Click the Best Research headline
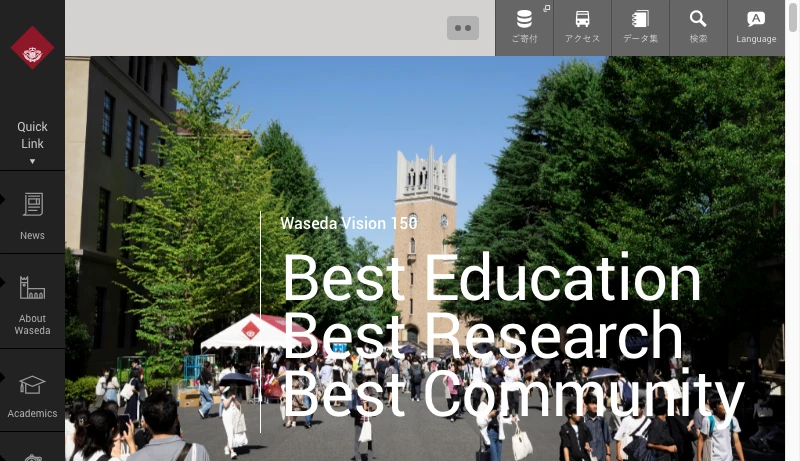This screenshot has height=461, width=800. 483,336
